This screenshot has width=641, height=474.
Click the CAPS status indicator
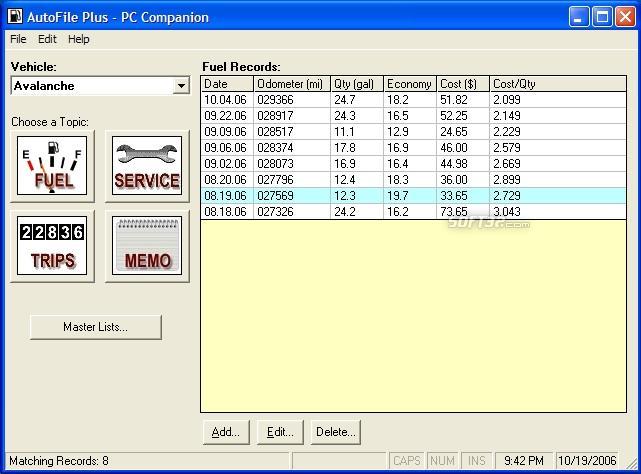407,461
